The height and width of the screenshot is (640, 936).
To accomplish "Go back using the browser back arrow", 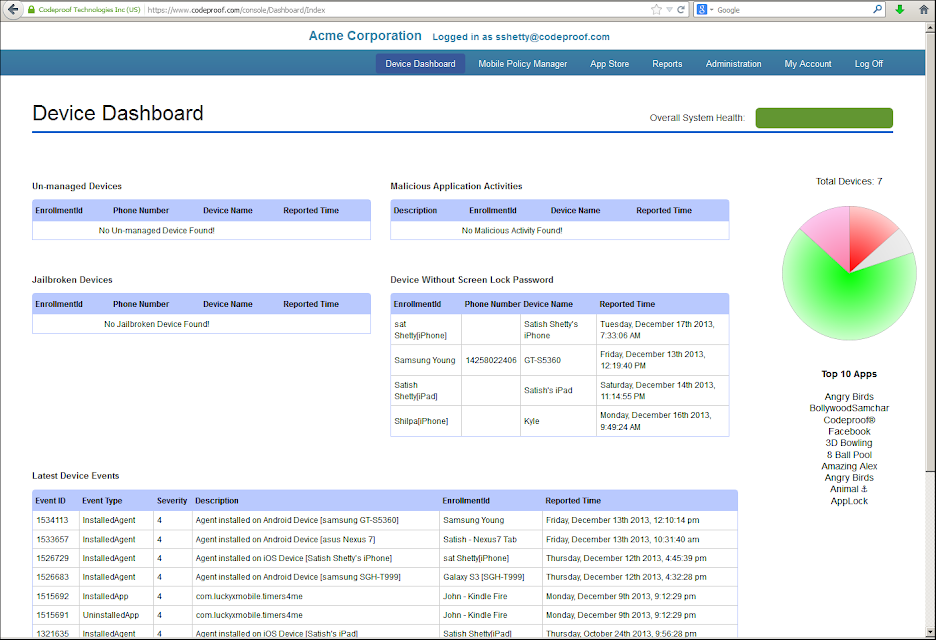I will point(13,10).
